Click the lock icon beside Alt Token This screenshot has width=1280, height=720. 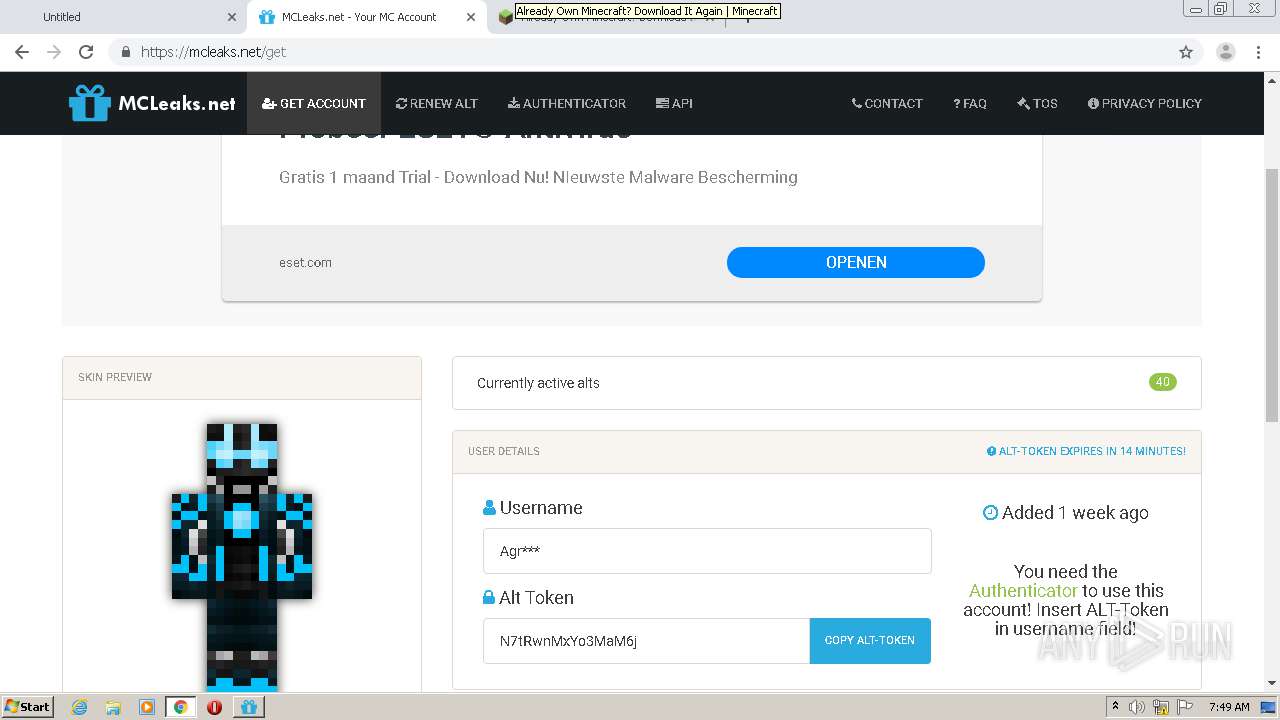pos(489,597)
